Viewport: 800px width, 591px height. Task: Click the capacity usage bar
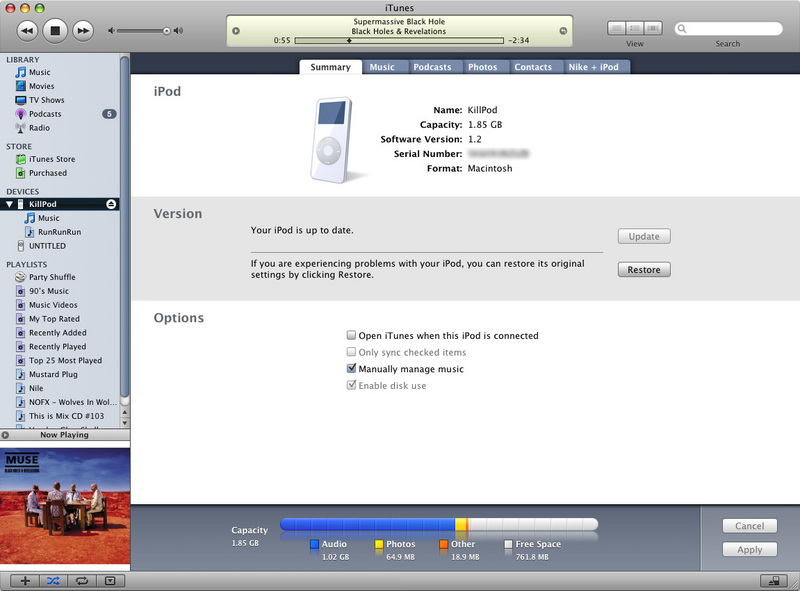tap(439, 524)
